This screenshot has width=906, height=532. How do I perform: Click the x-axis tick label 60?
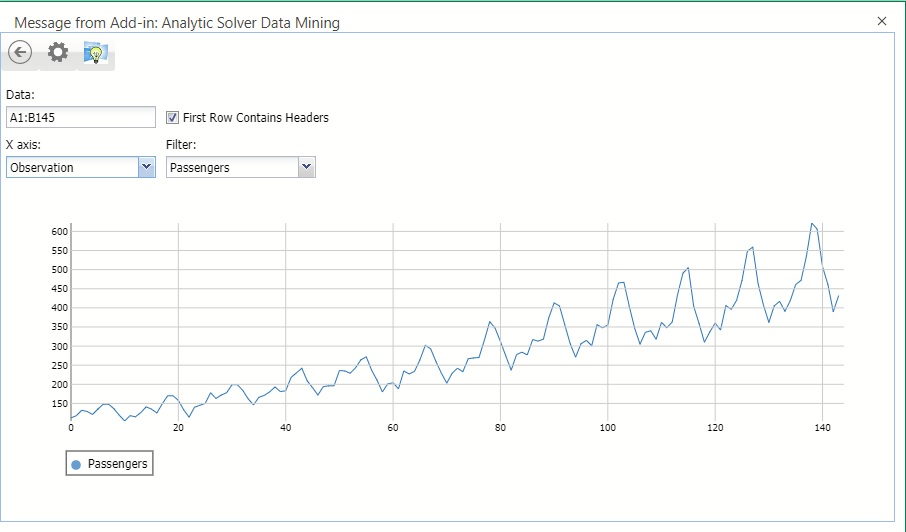393,428
